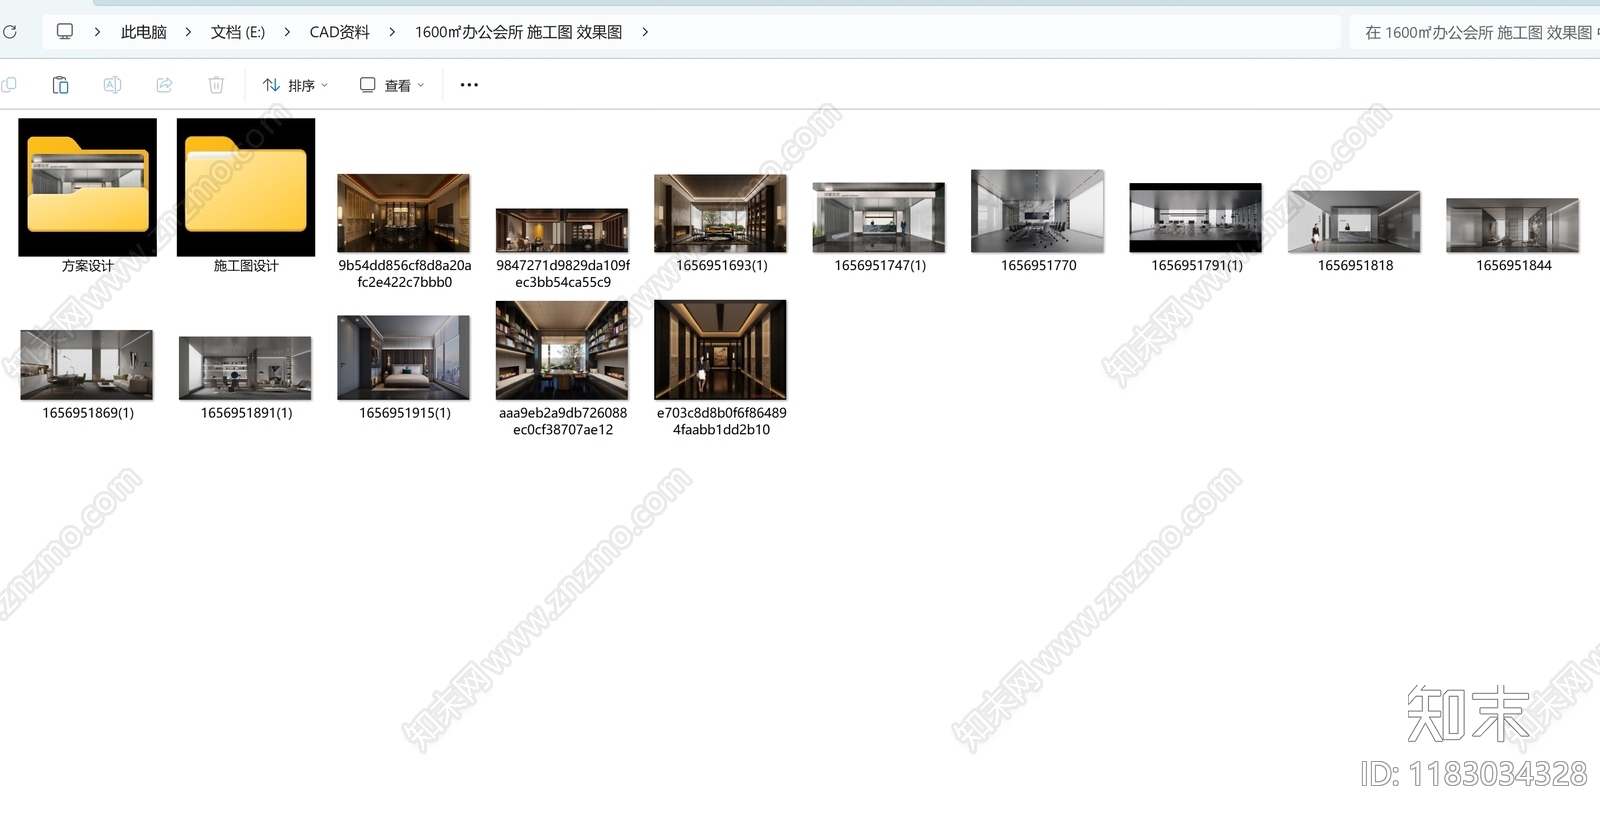1600x813 pixels.
Task: Select the 1656951891(1) image thumbnail
Action: pos(245,368)
